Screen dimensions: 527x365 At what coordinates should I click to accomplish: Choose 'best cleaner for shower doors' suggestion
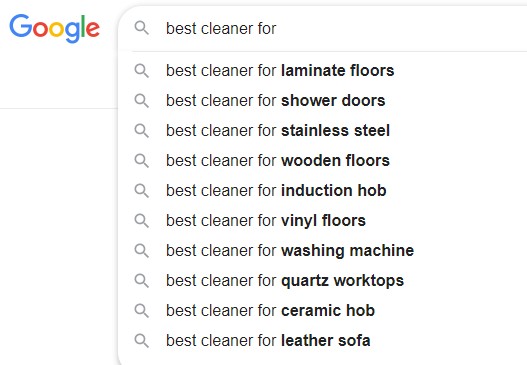323,100
